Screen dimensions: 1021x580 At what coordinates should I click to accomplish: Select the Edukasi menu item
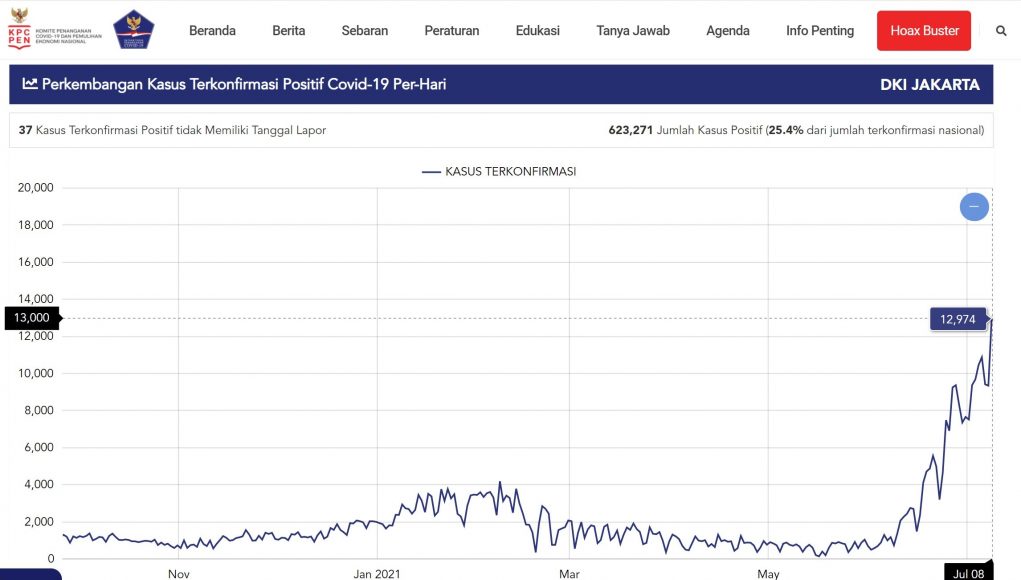click(x=538, y=31)
